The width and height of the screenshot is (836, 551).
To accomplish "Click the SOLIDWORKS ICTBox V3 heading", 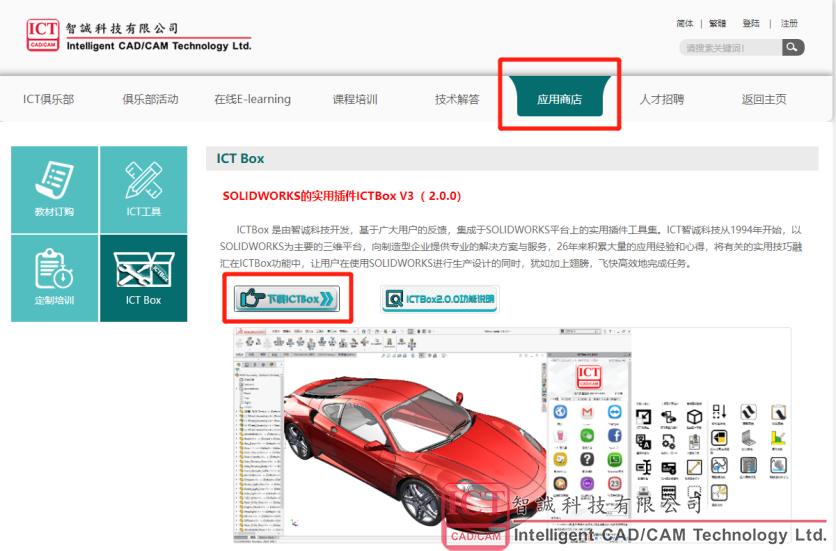I will point(342,196).
